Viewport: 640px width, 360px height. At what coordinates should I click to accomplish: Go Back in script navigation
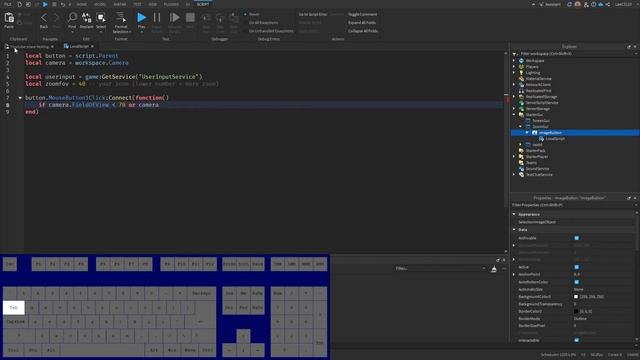pos(44,20)
